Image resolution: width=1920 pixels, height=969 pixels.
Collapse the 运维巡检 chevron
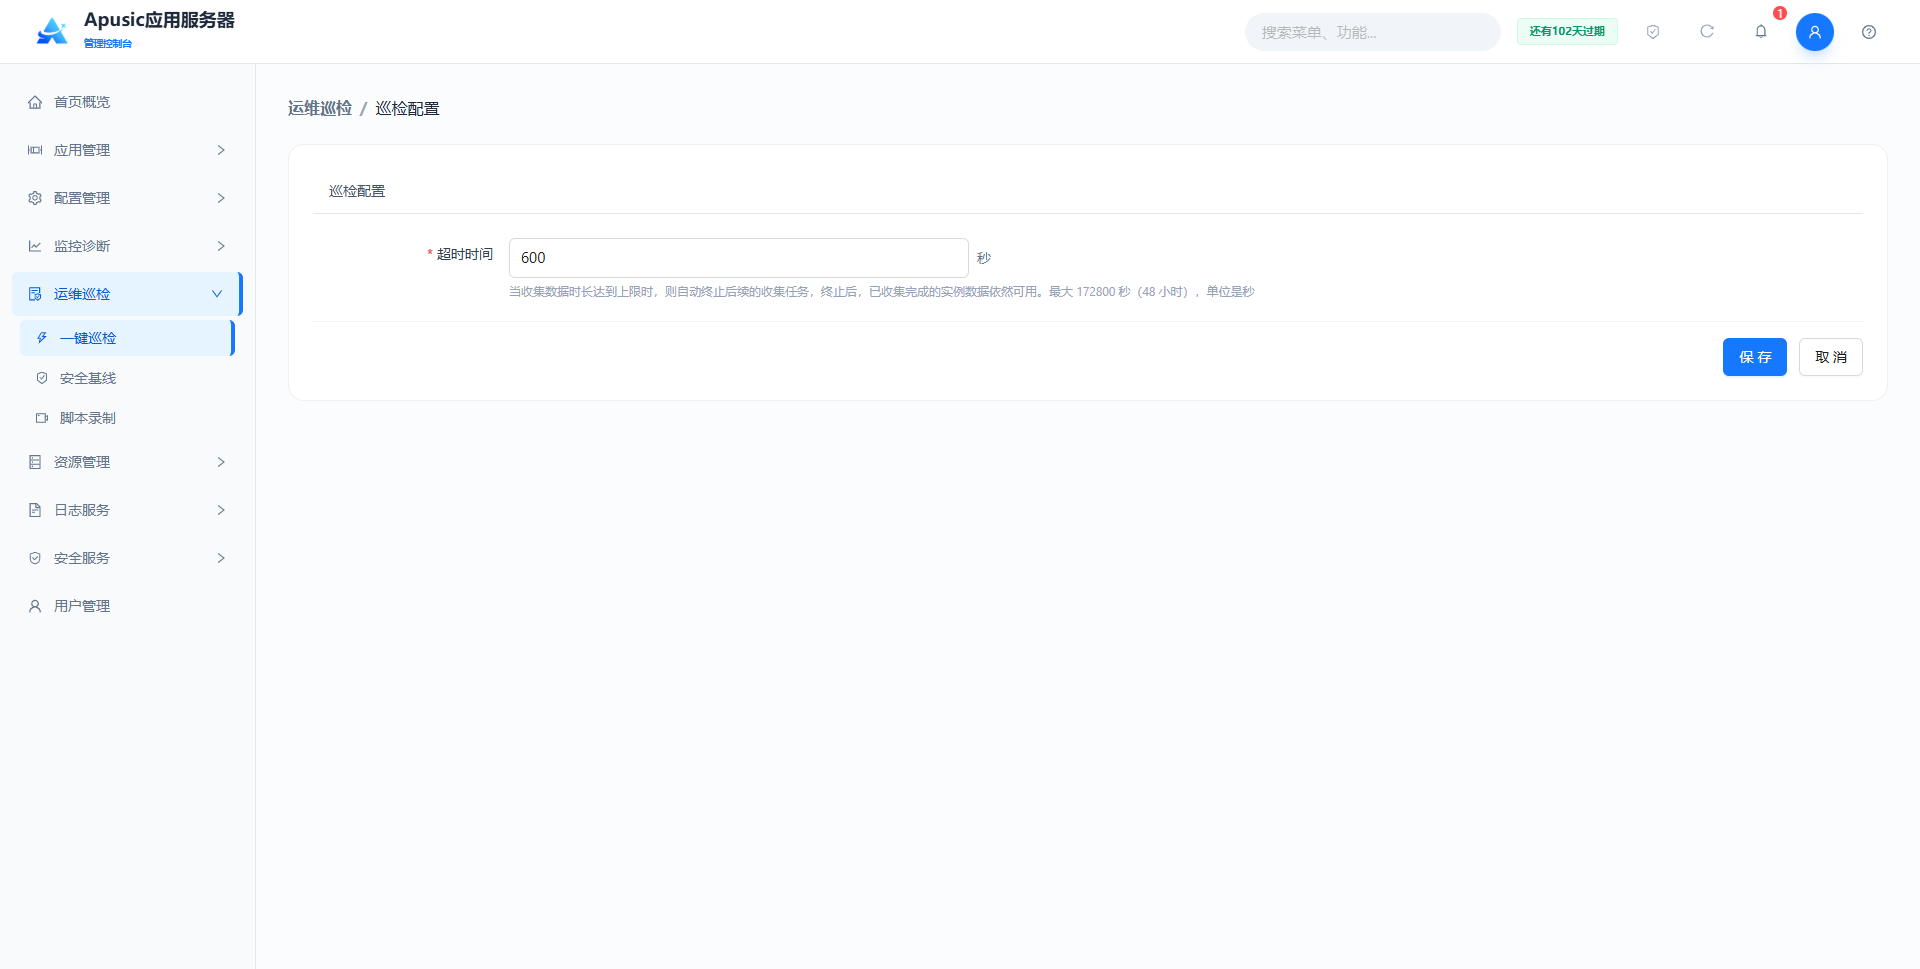pos(217,294)
